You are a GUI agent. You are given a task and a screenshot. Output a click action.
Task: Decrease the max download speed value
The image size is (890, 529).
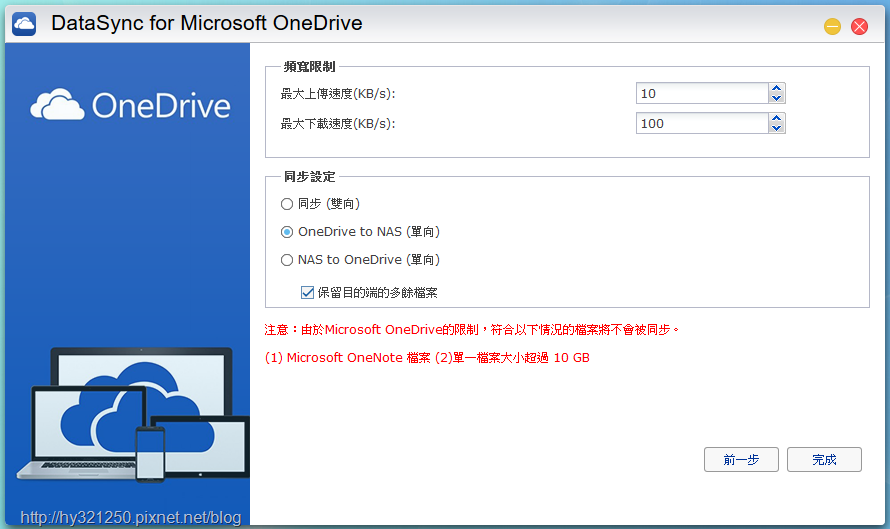(x=776, y=128)
